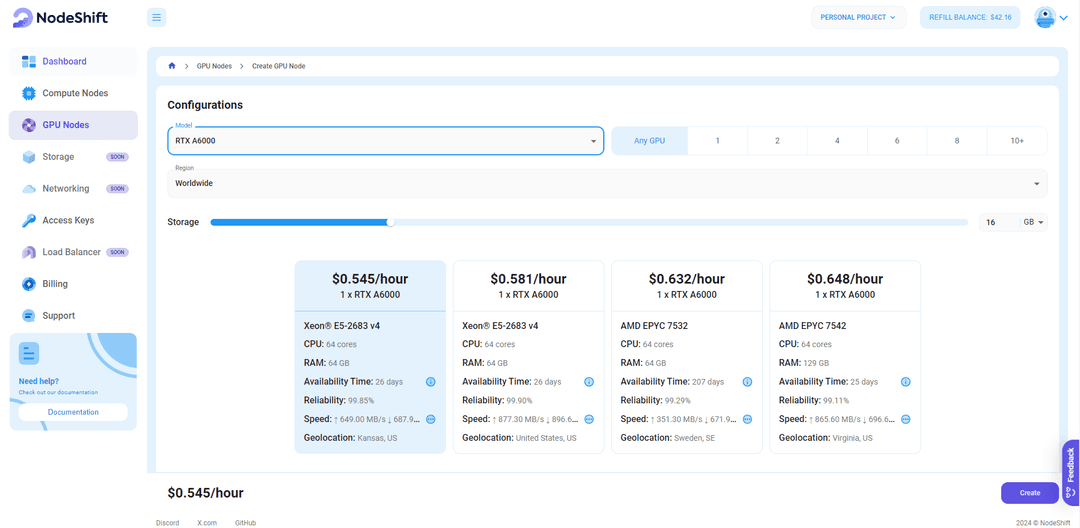Screen dimensions: 1080x528
Task: Go to GPU Nodes breadcrumb link
Action: tap(214, 66)
